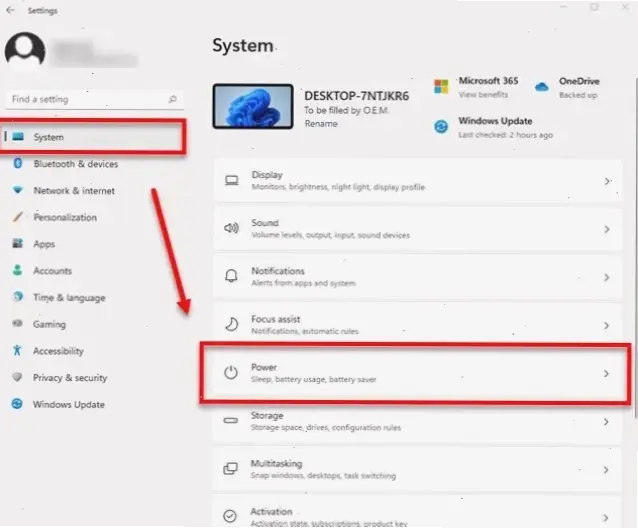The width and height of the screenshot is (638, 528).
Task: Click the Privacy & security shield icon
Action: (x=17, y=378)
